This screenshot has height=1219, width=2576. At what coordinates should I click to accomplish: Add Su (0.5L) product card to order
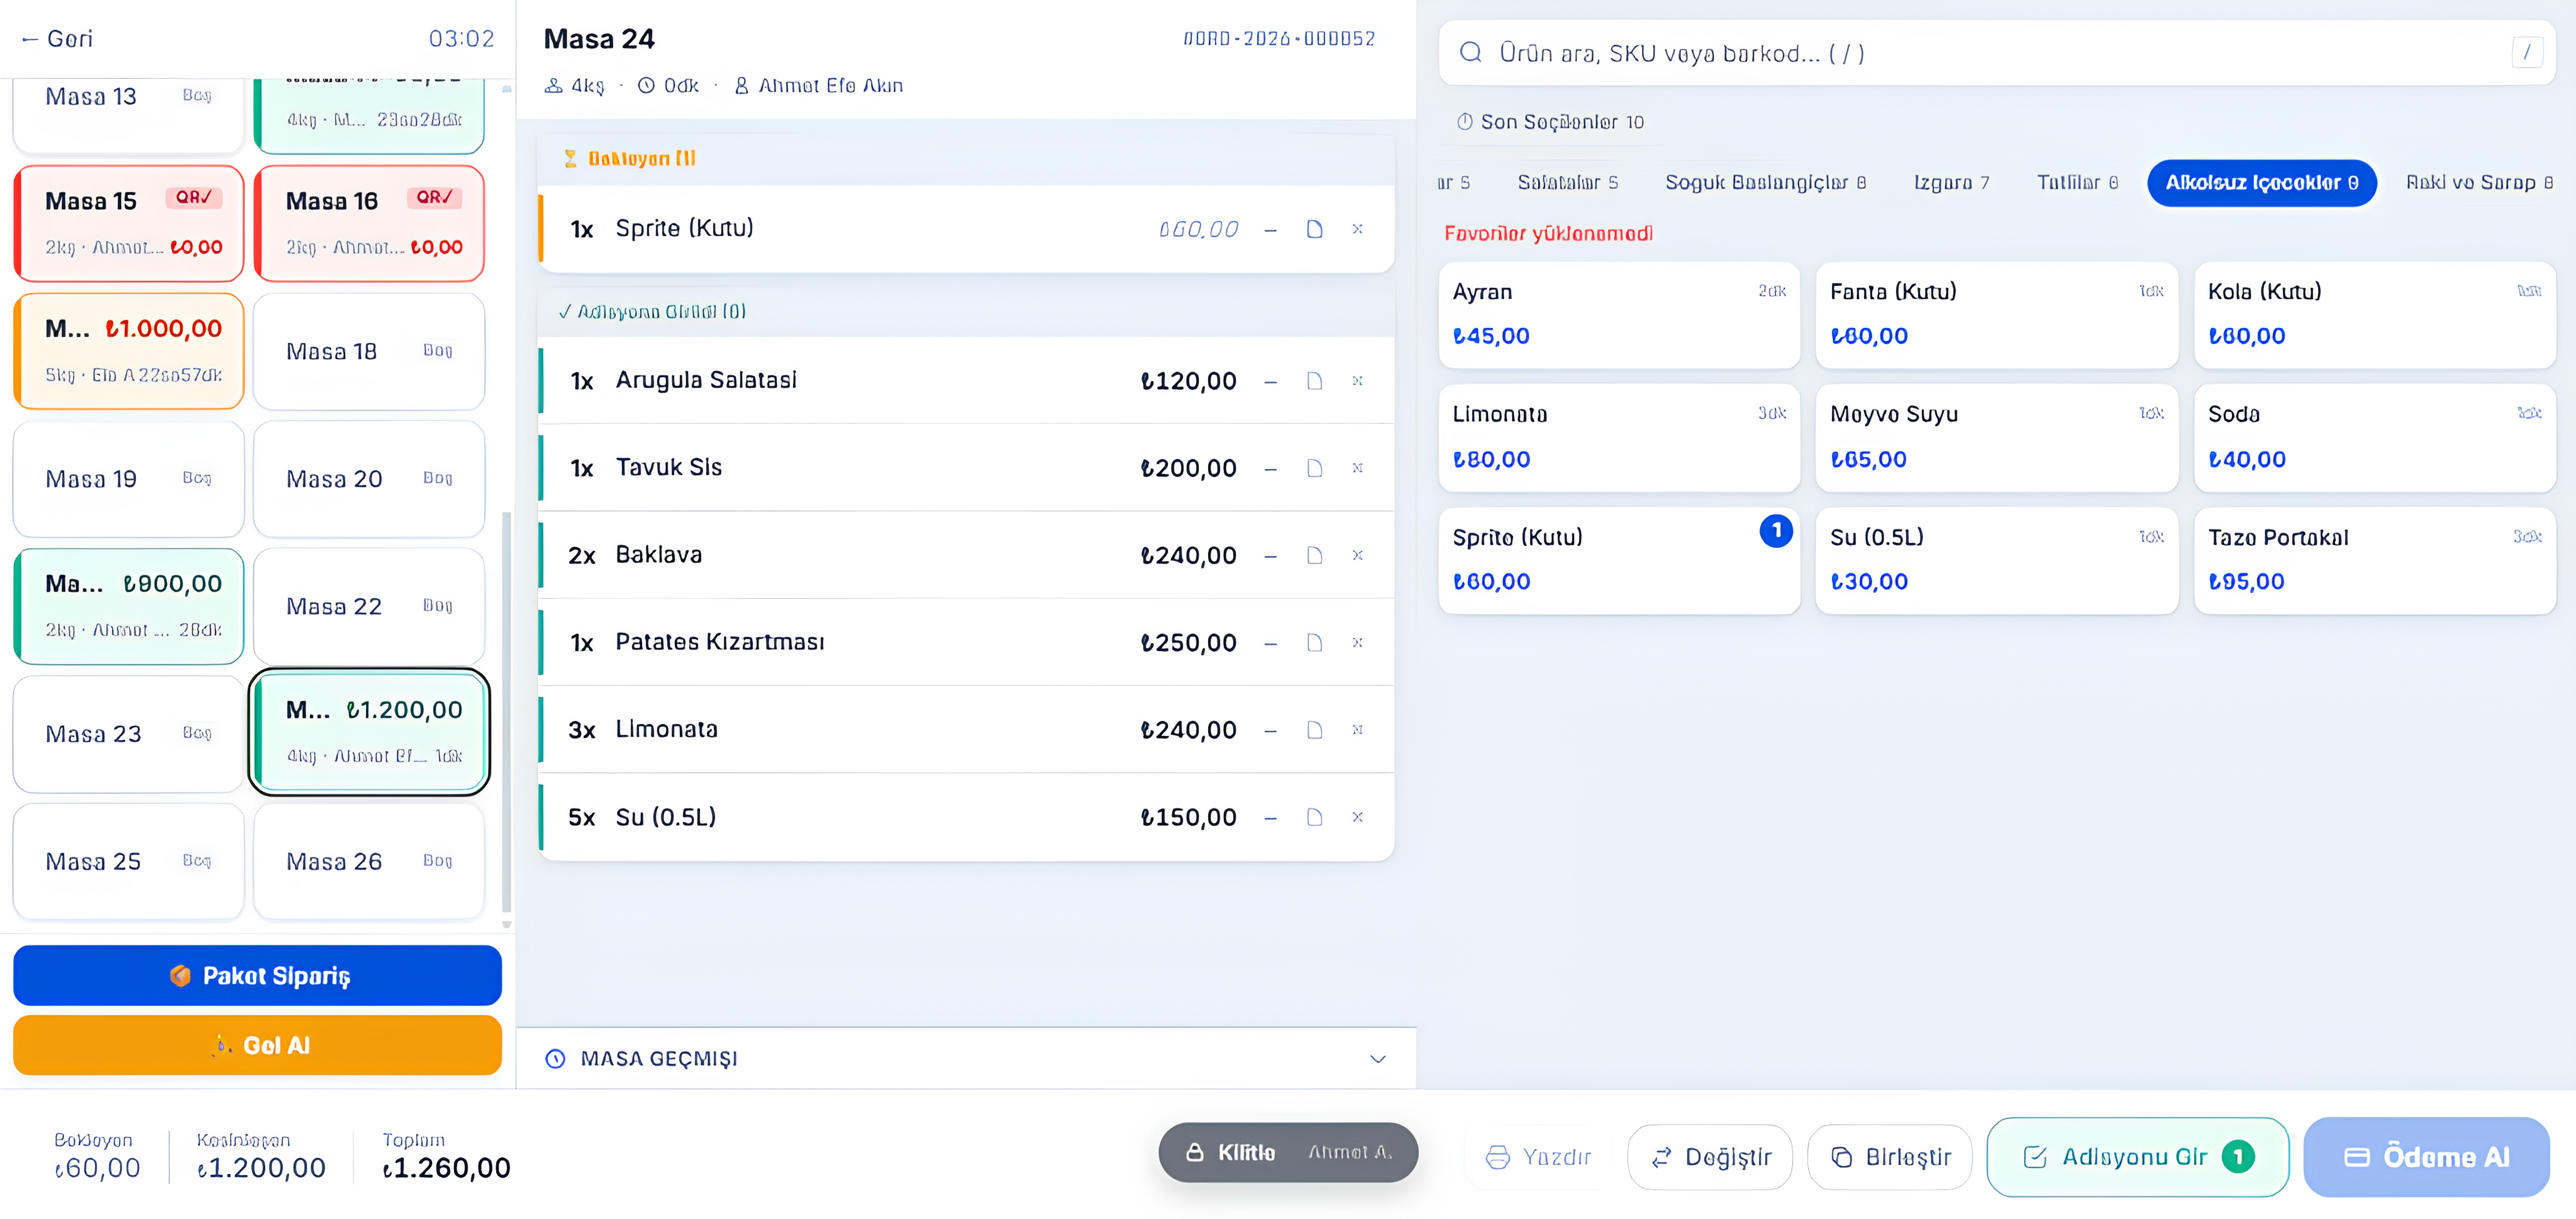(x=1997, y=561)
